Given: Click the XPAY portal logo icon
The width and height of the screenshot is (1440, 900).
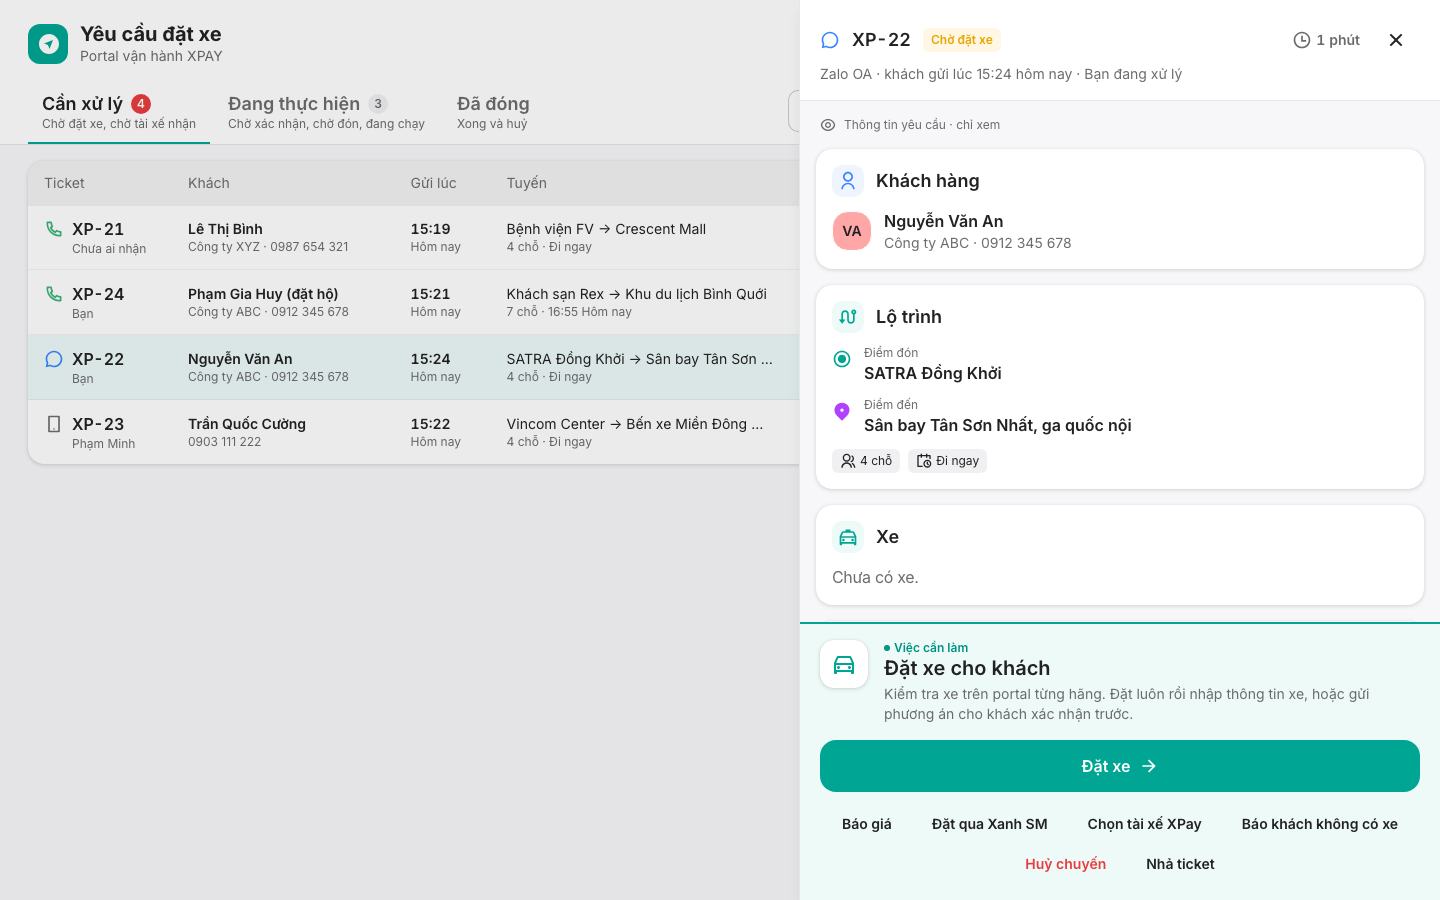Looking at the screenshot, I should 48,44.
